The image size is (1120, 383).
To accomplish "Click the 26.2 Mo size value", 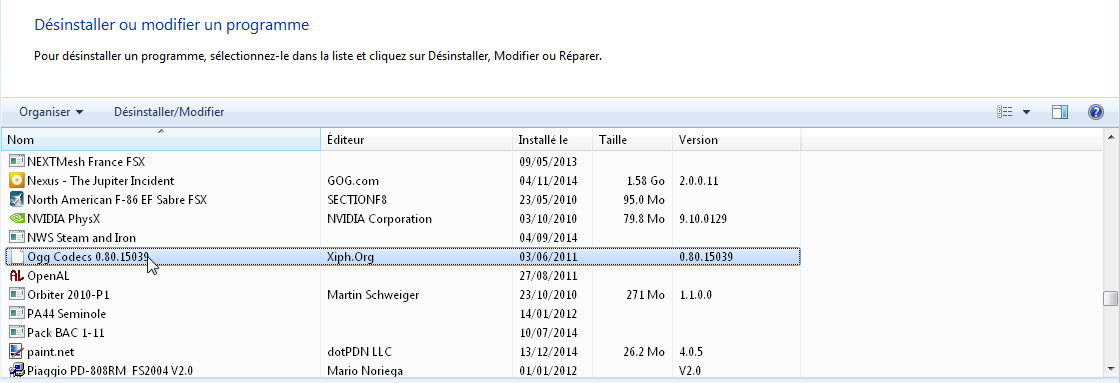I will 644,352.
